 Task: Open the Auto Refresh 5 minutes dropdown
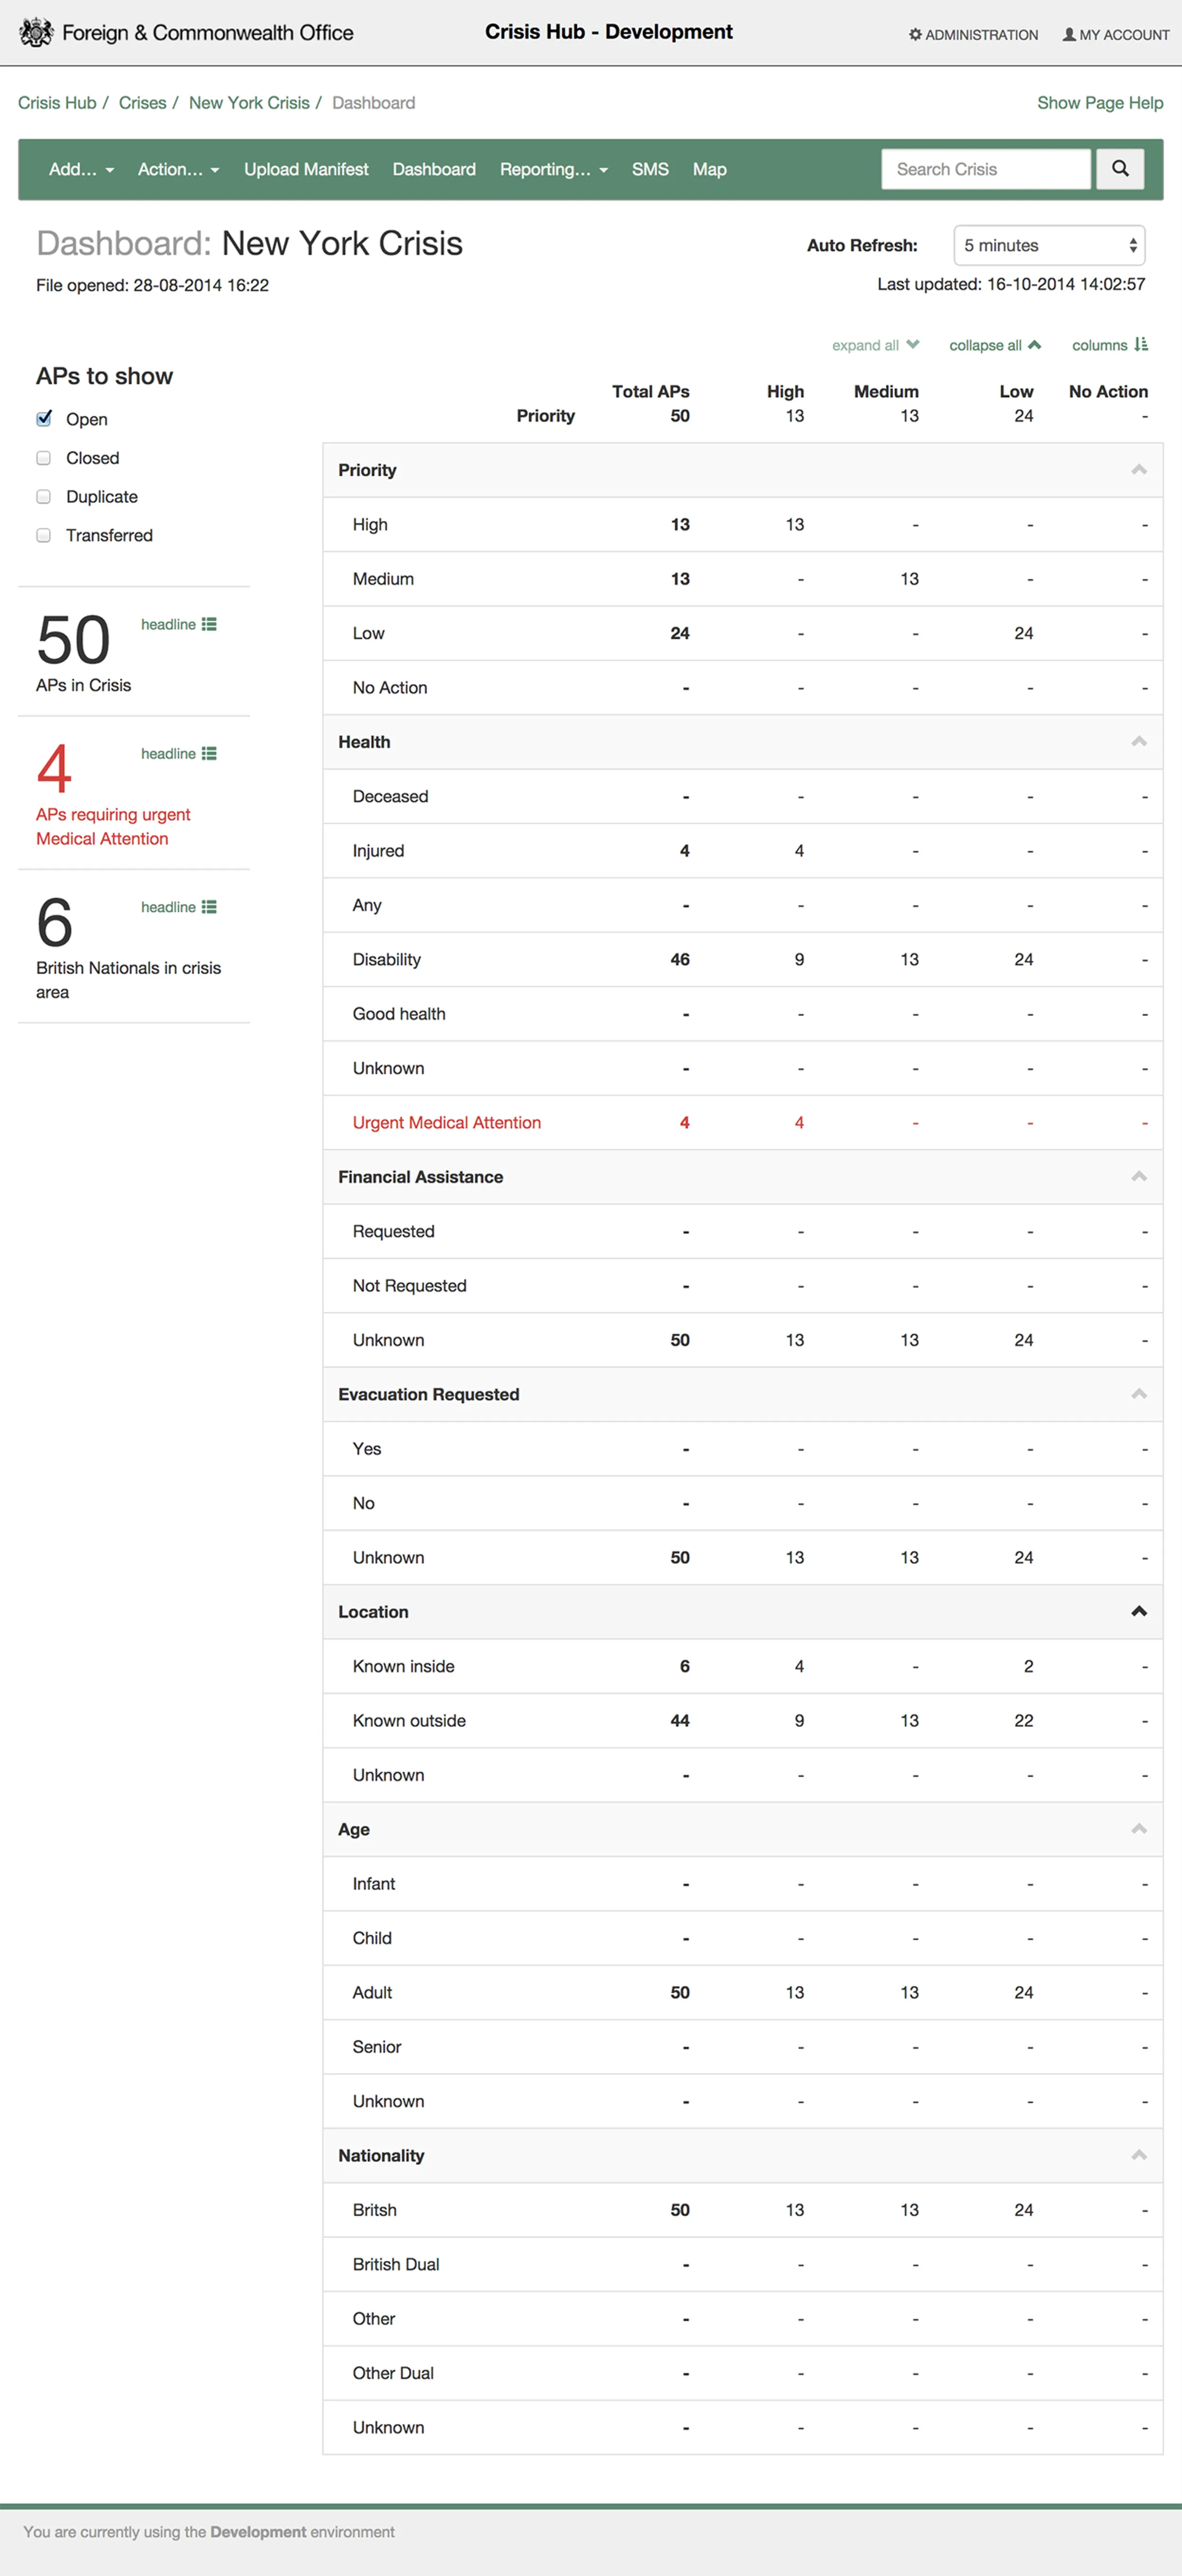point(1049,246)
